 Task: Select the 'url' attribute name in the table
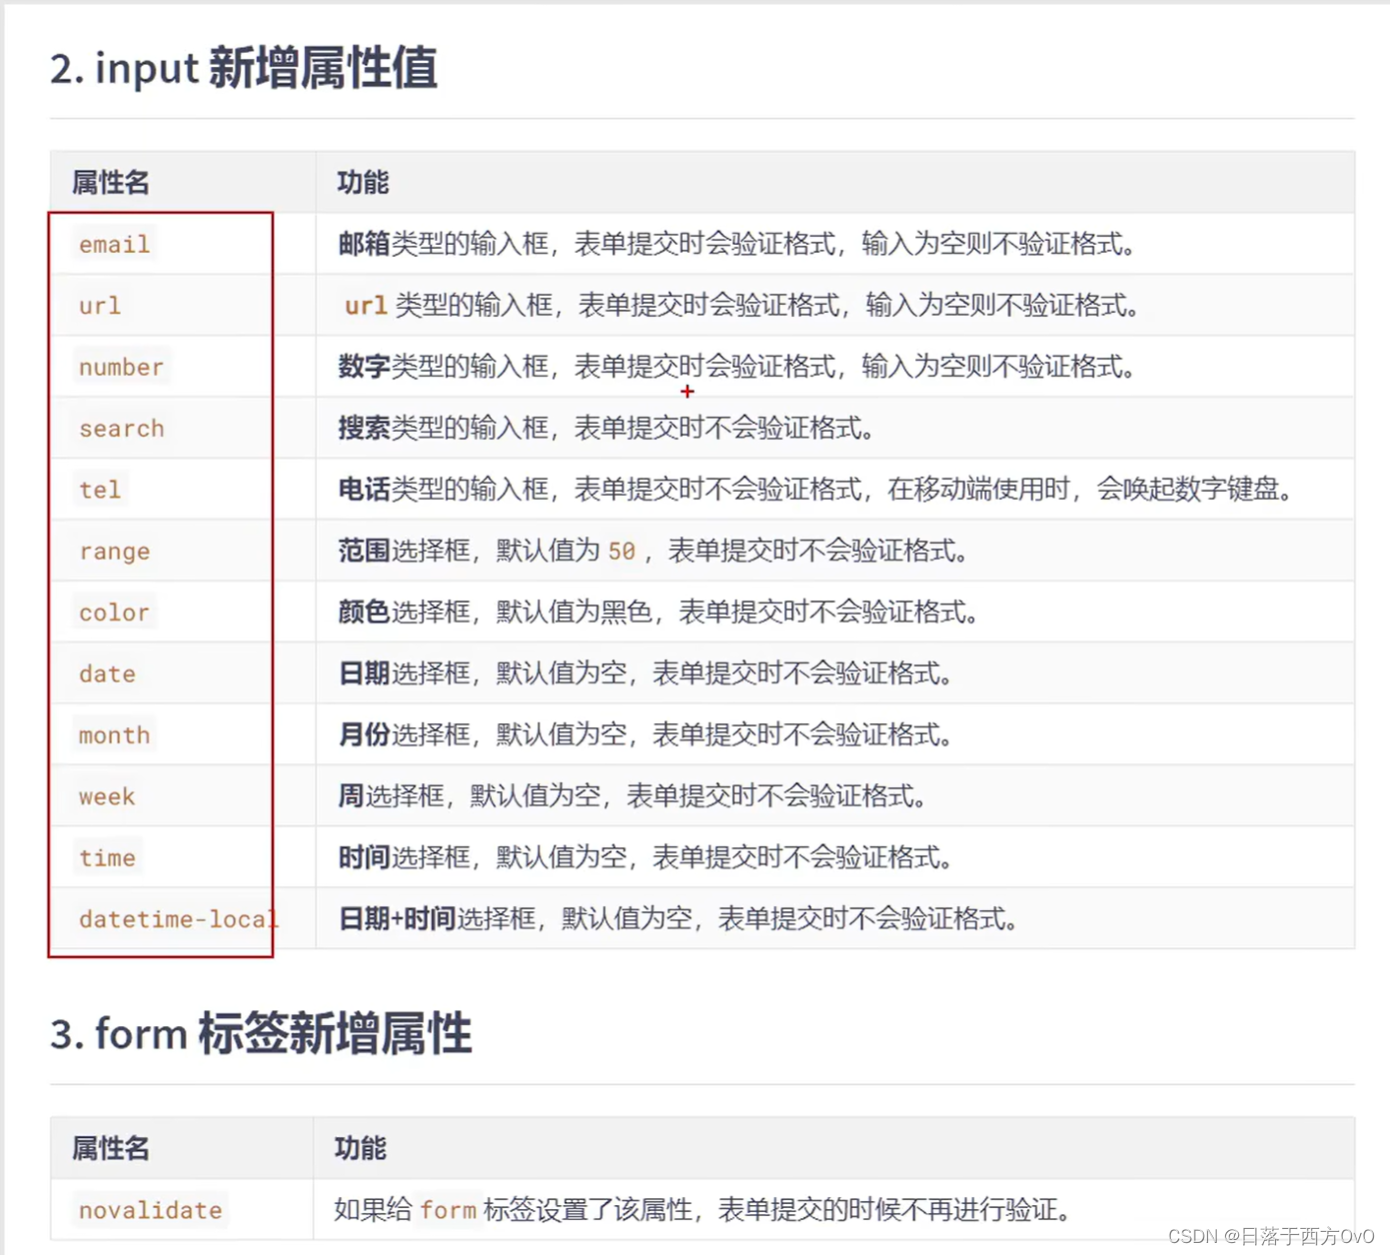point(100,305)
